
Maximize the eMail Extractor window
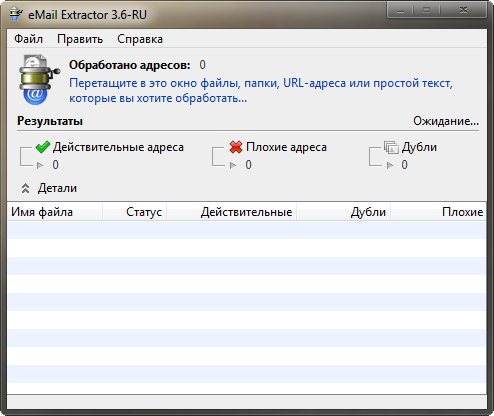426,10
